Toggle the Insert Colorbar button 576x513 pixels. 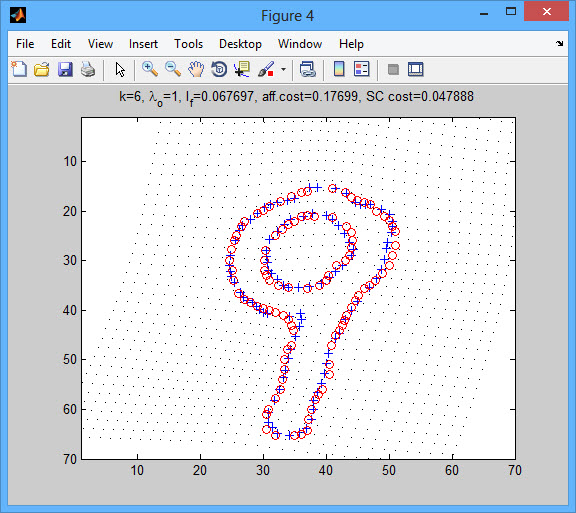click(339, 69)
